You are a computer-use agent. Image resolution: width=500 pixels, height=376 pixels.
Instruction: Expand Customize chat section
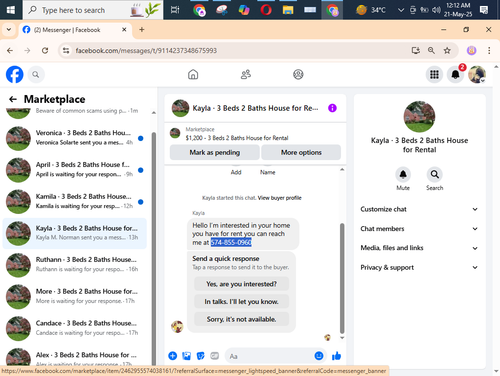click(x=419, y=209)
